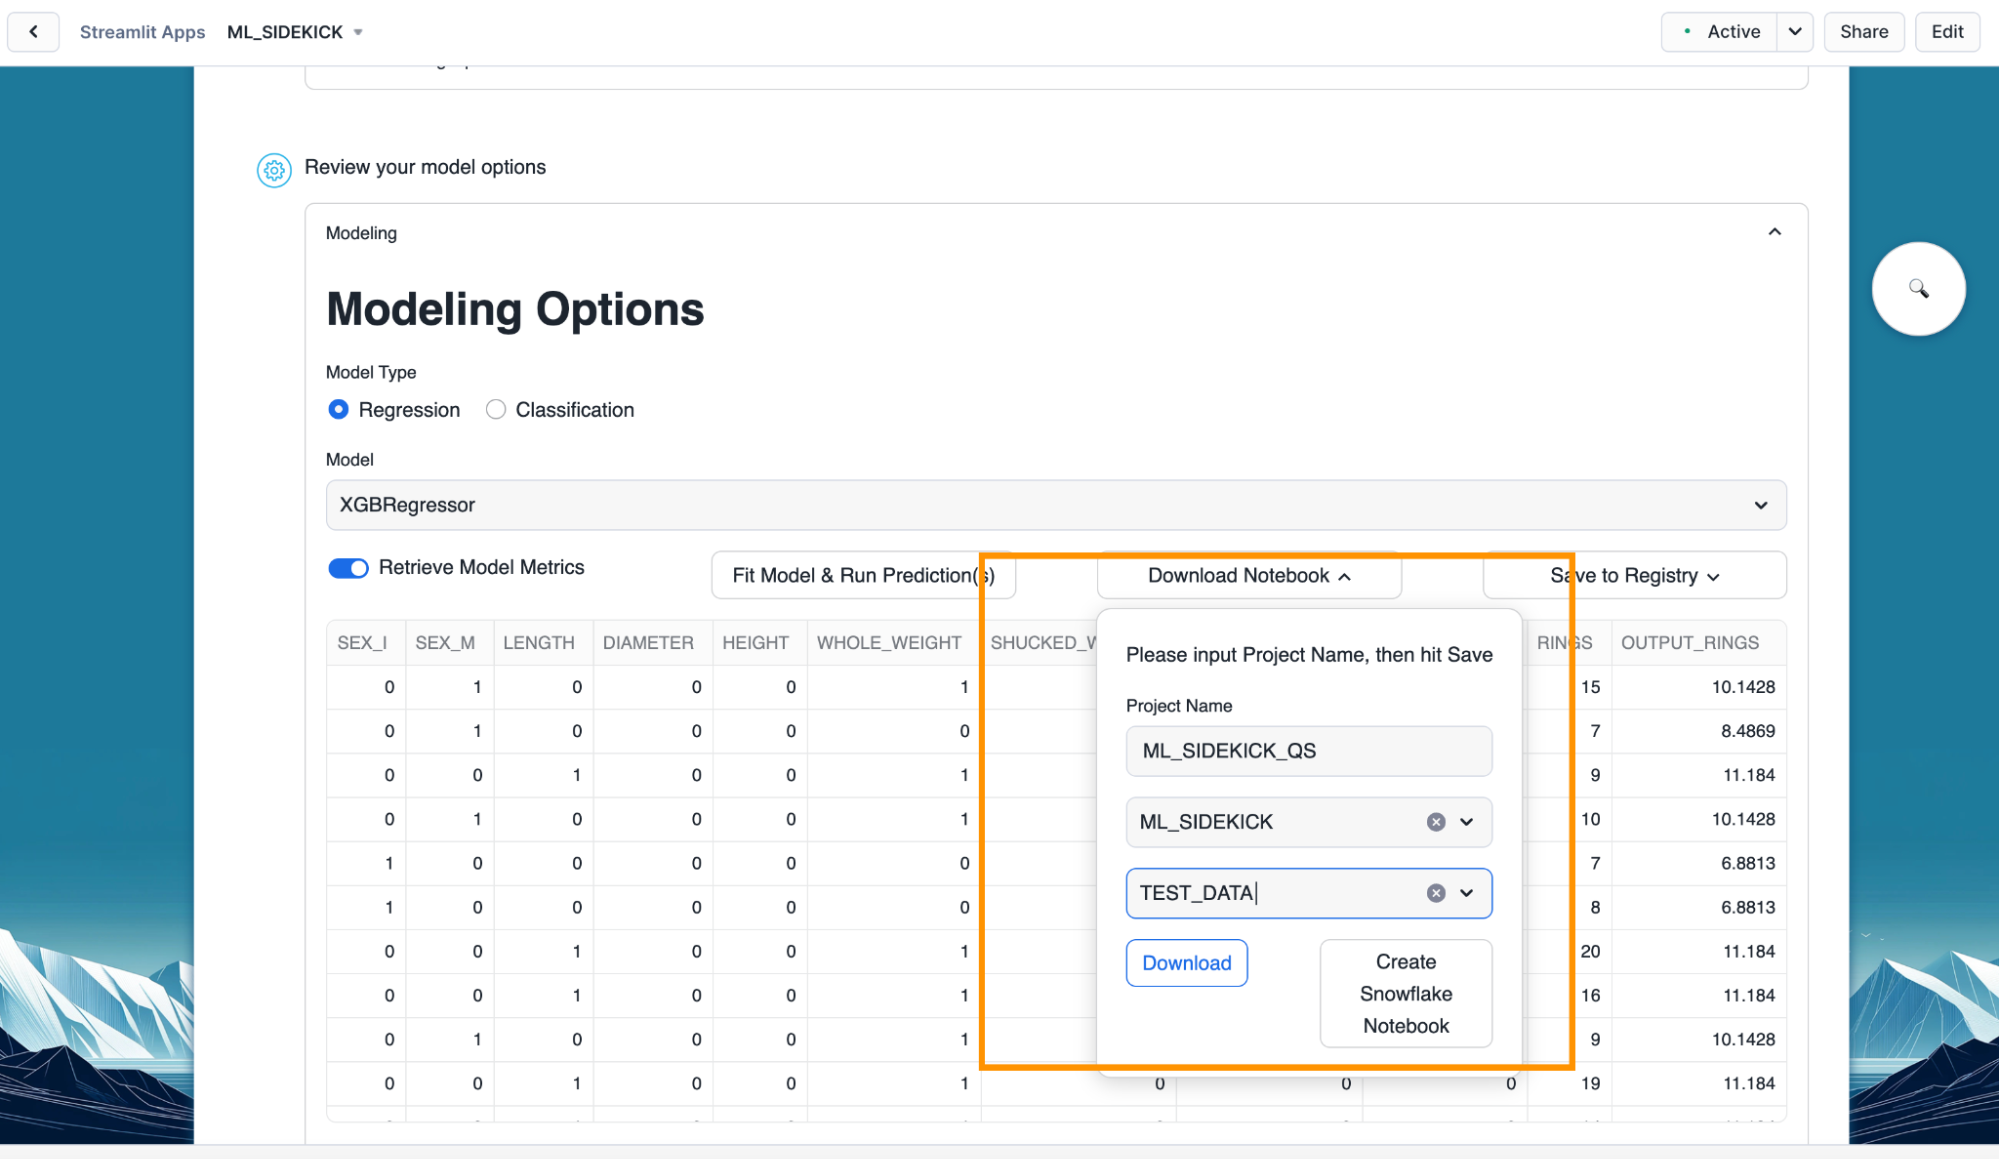Open the Save to Registry menu
Viewport: 1999px width, 1159px height.
[1634, 576]
